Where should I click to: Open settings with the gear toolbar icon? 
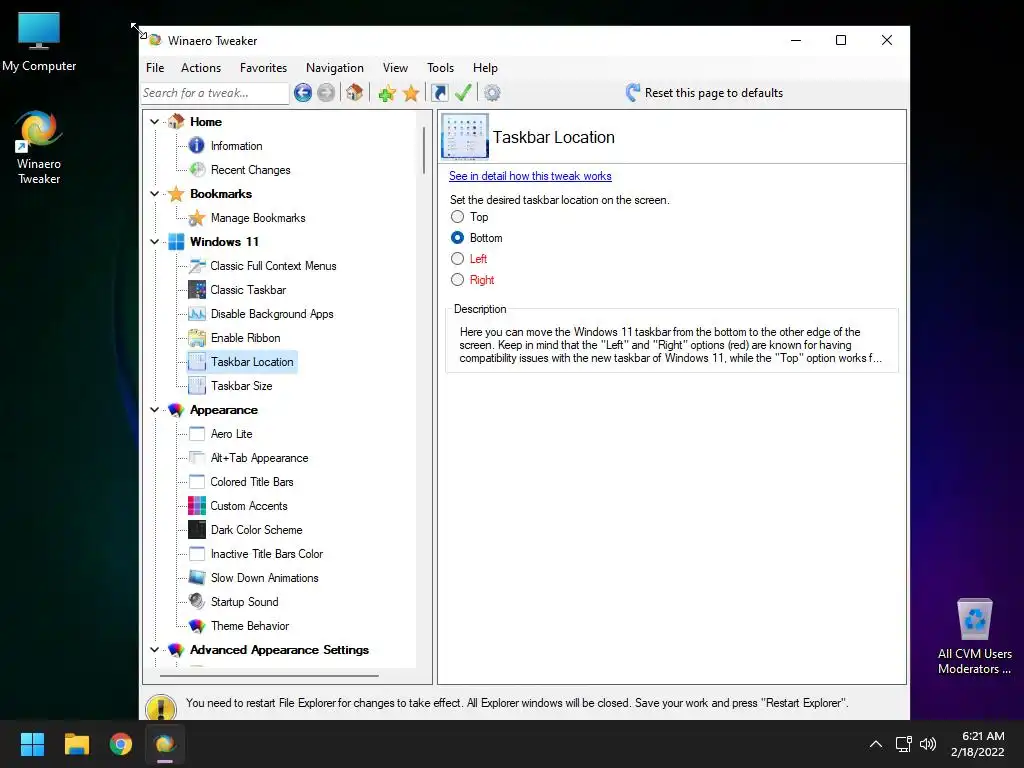click(x=492, y=93)
